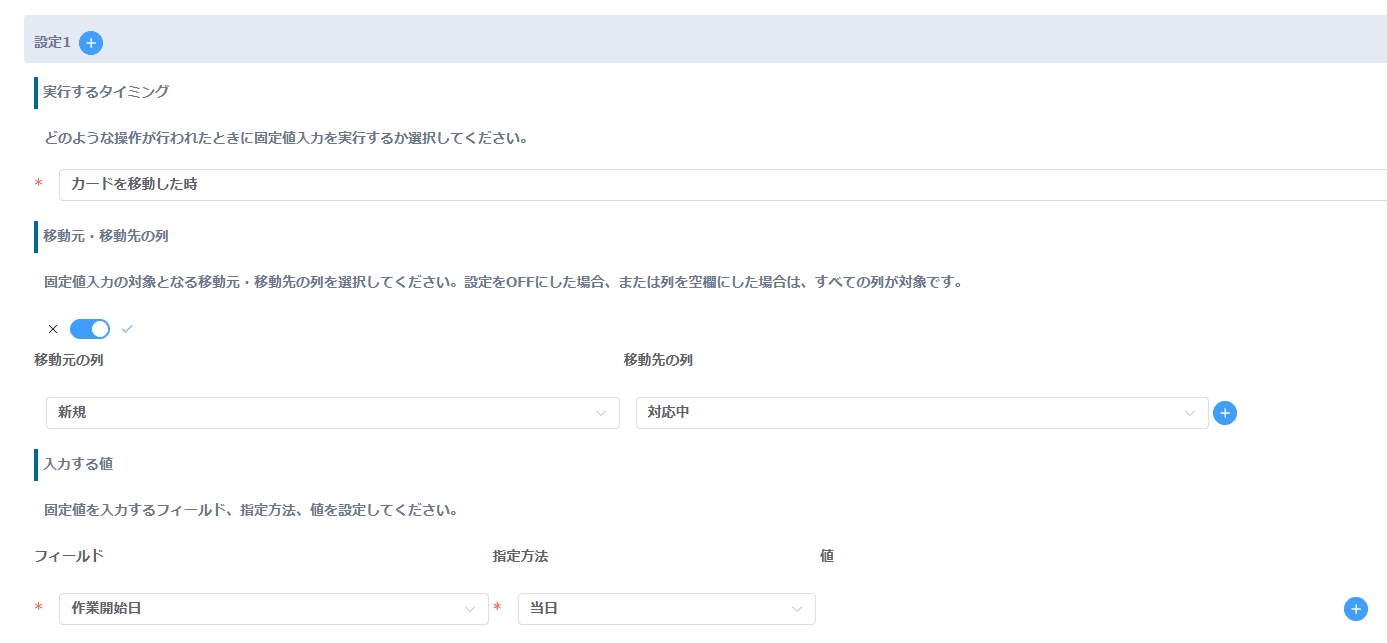Click the 値 column label
This screenshot has height=643, width=1387.
(827, 556)
